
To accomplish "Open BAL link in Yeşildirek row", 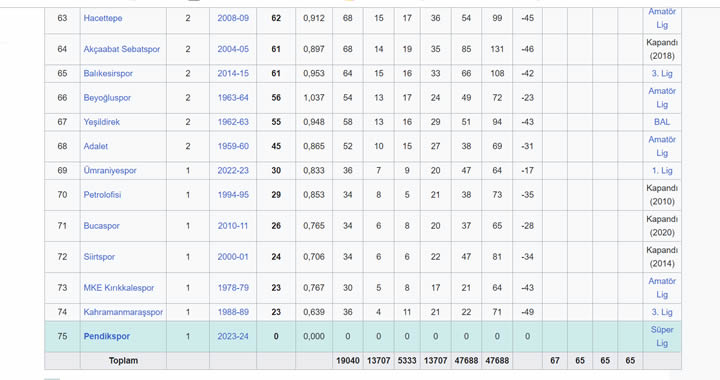I will coord(662,122).
